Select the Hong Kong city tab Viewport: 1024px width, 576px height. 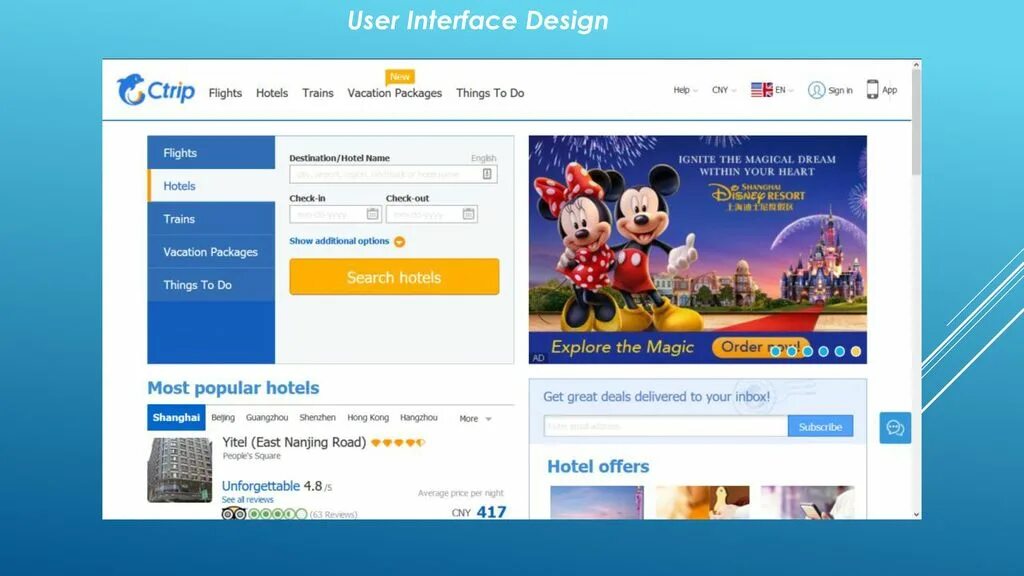[368, 417]
